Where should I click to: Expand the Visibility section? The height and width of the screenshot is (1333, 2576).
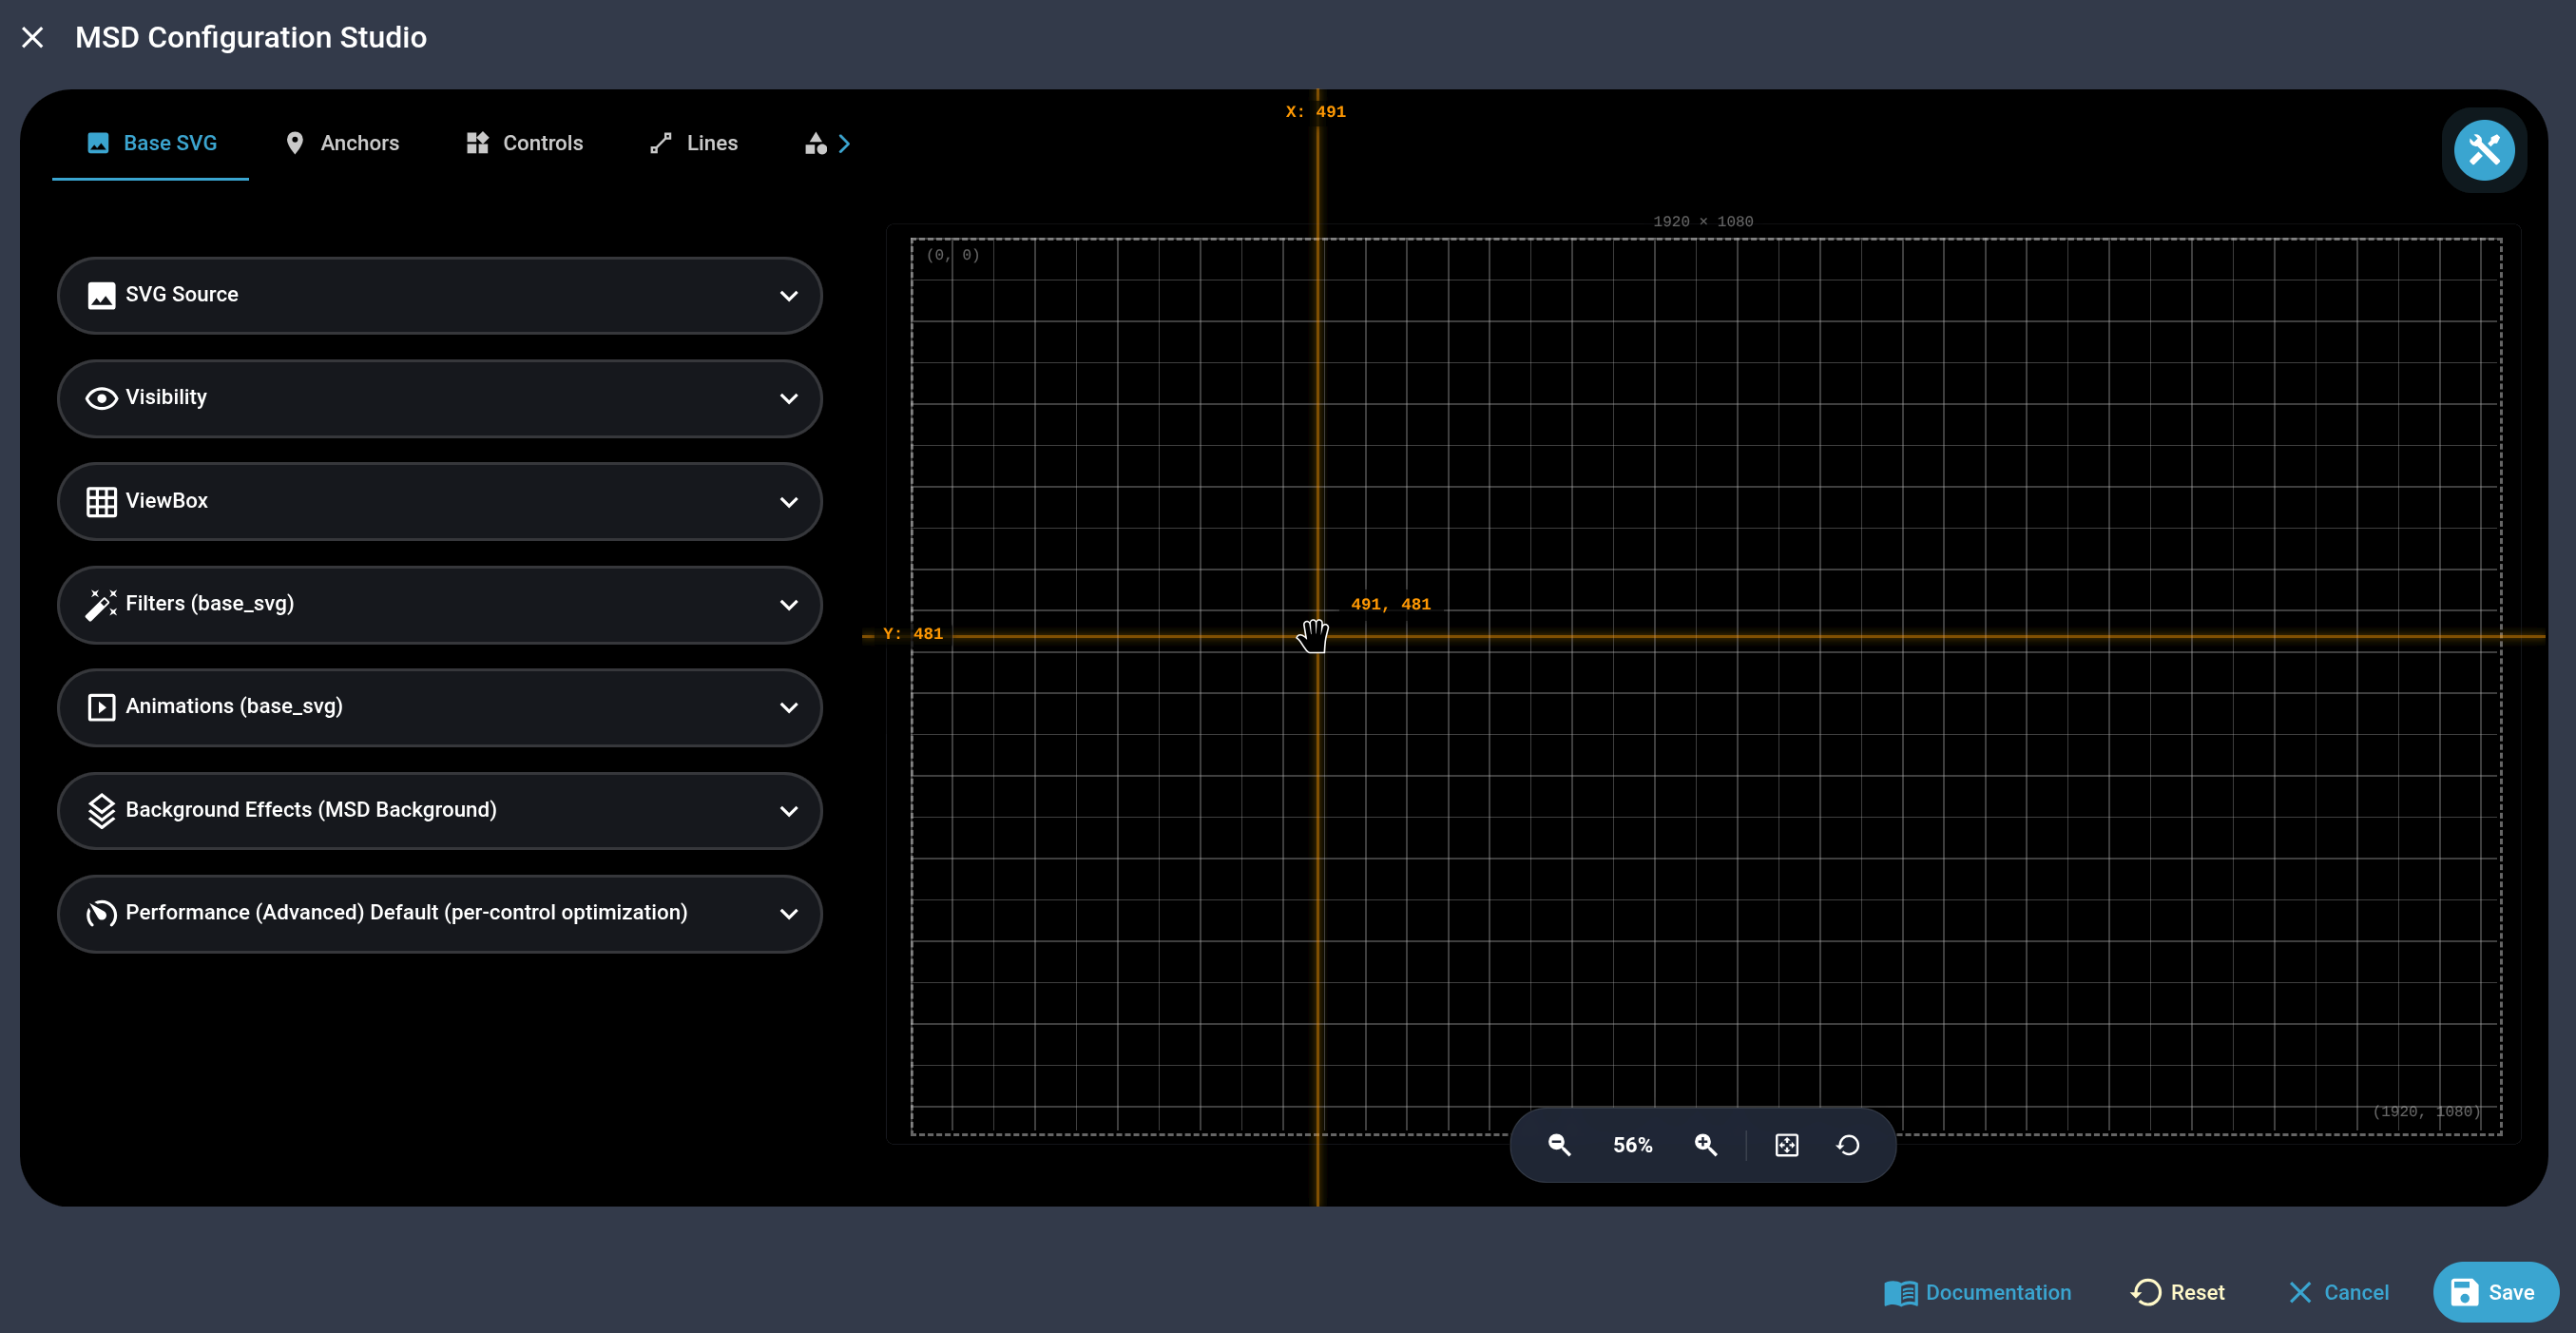point(440,398)
